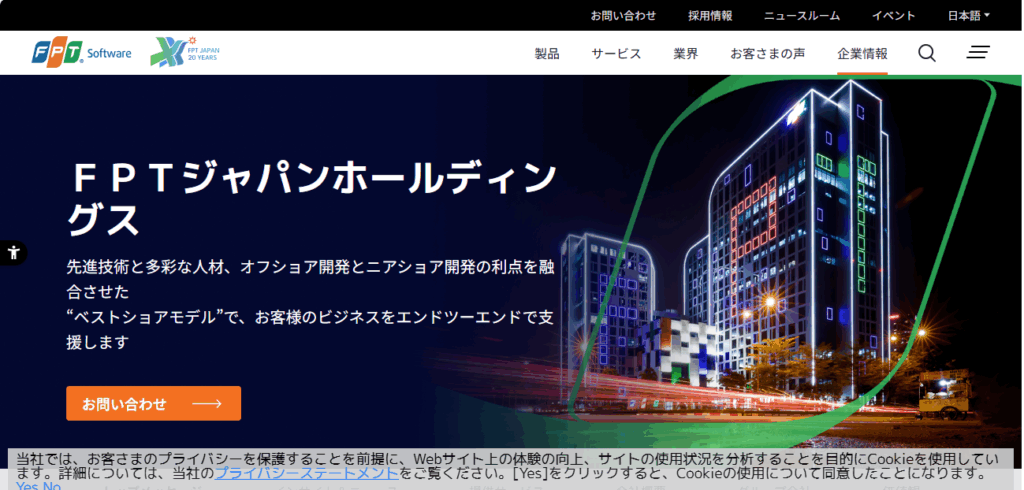Expand the 日本語 language dropdown
The image size is (1024, 490).
(968, 16)
